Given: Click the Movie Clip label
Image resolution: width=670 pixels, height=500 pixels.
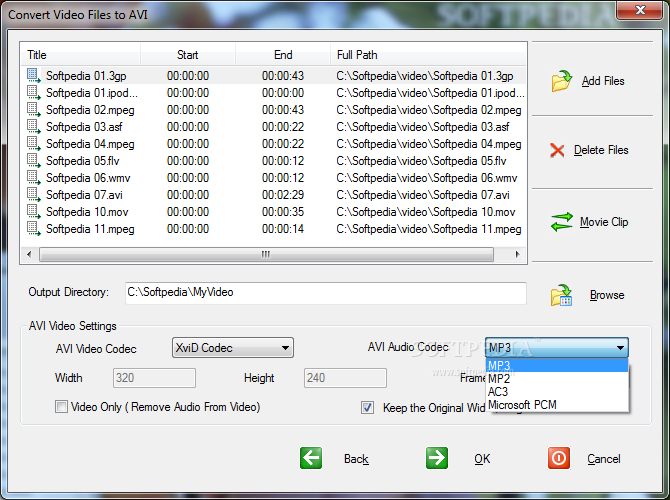Looking at the screenshot, I should coord(604,222).
